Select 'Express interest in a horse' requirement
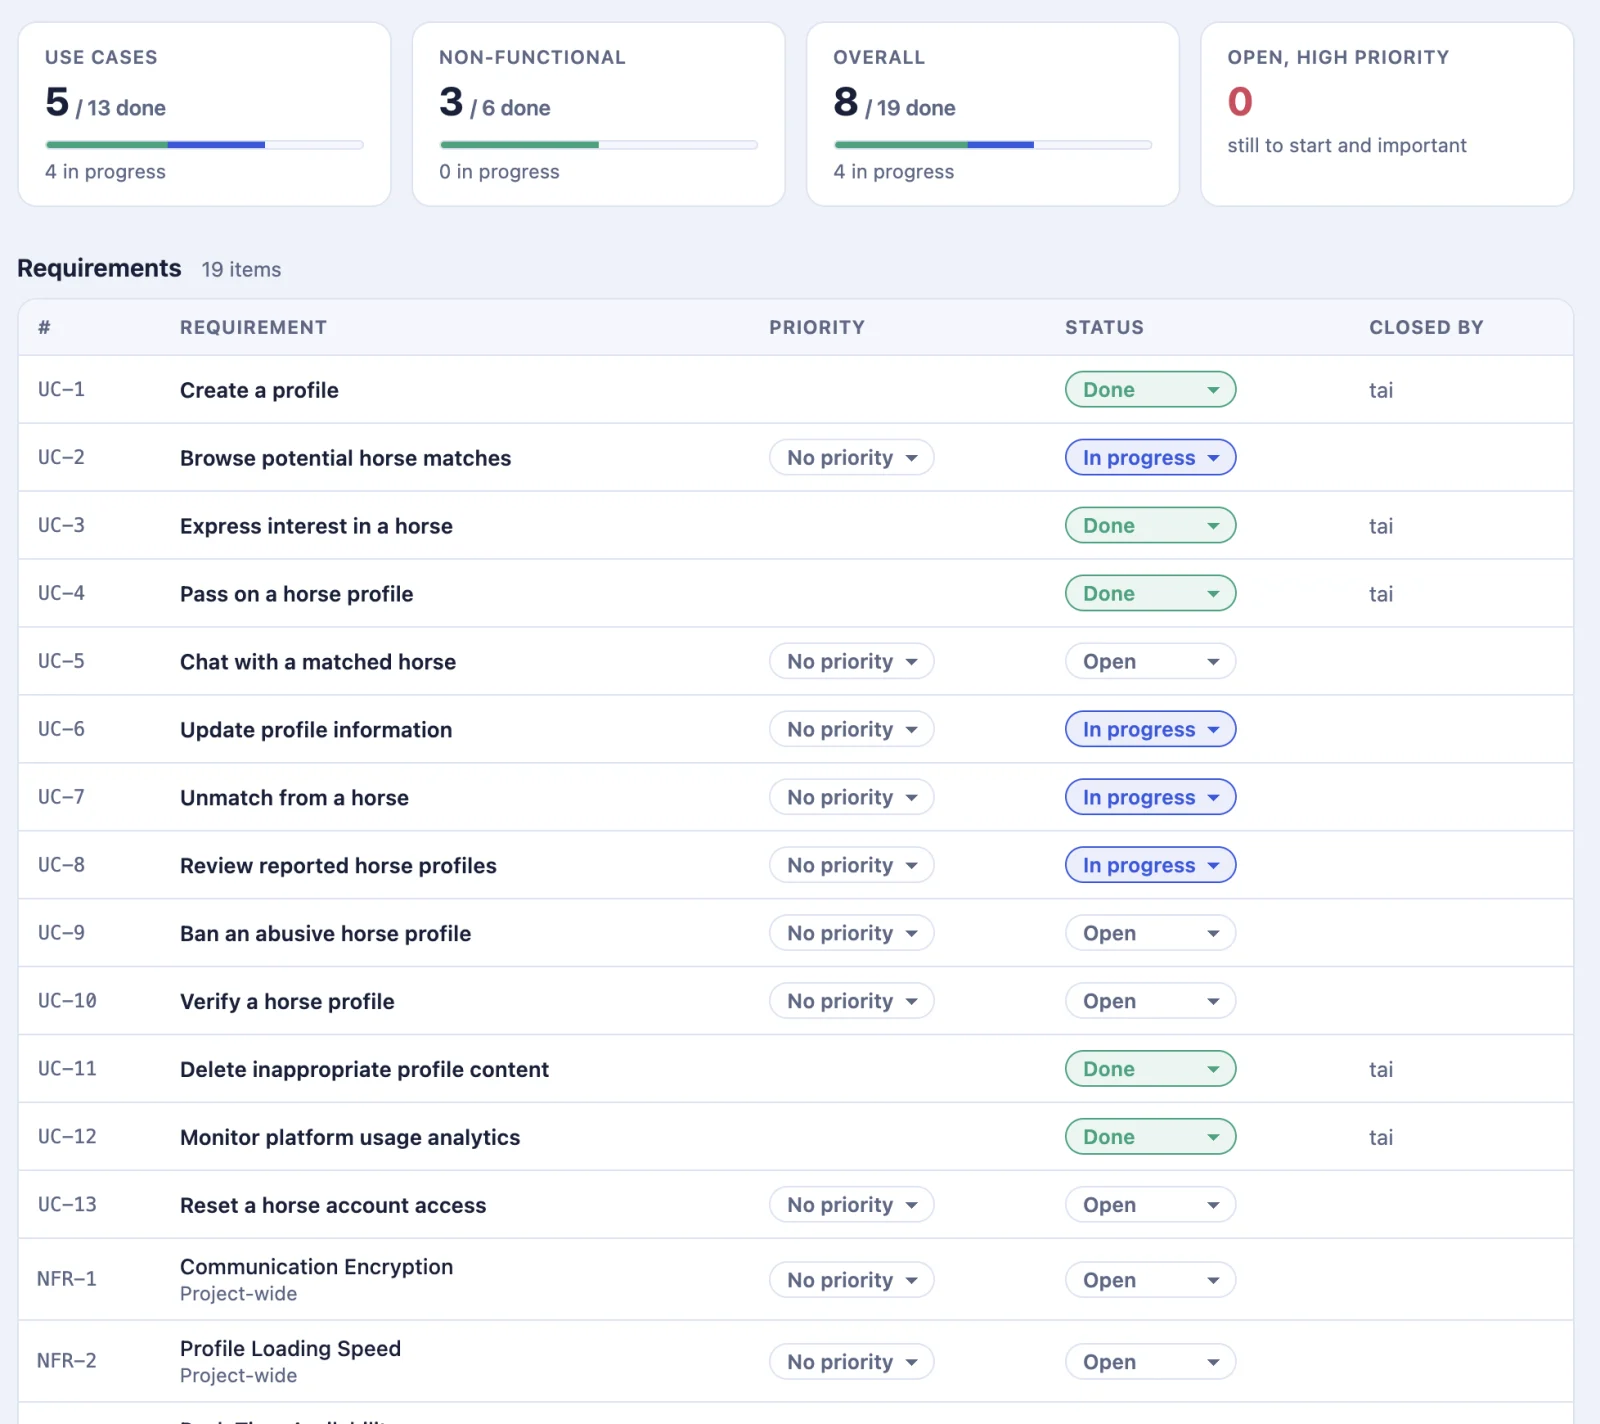The width and height of the screenshot is (1600, 1424). coord(316,527)
